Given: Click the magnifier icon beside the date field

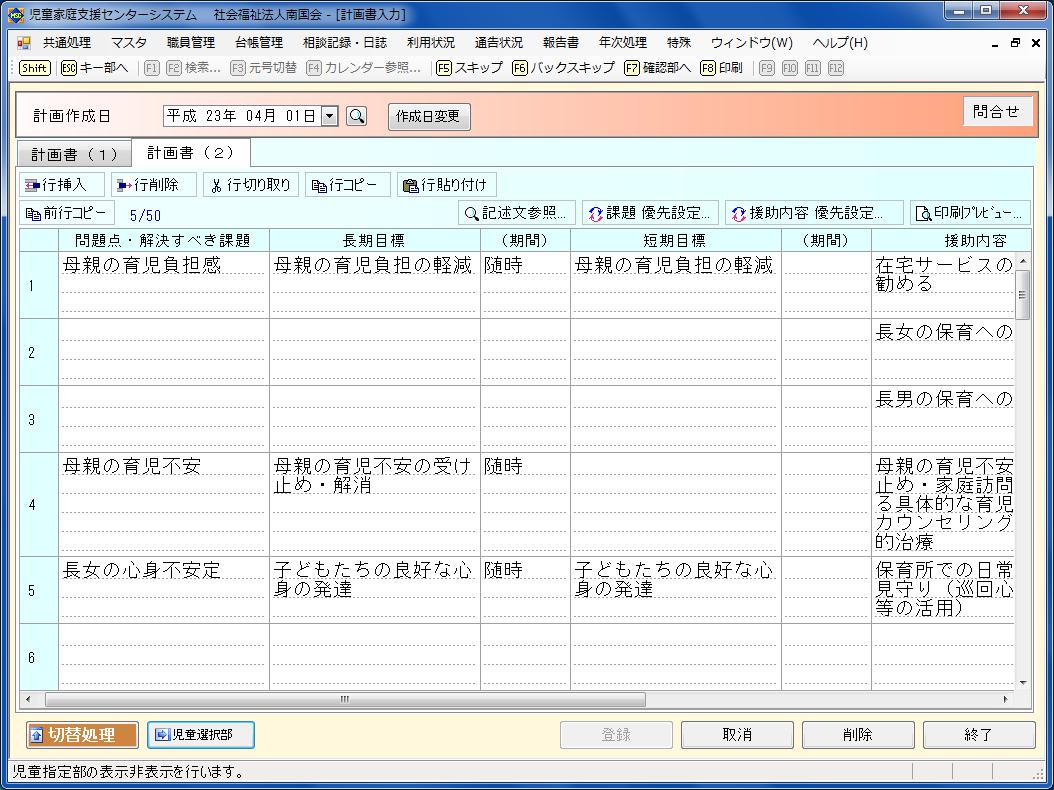Looking at the screenshot, I should point(356,116).
